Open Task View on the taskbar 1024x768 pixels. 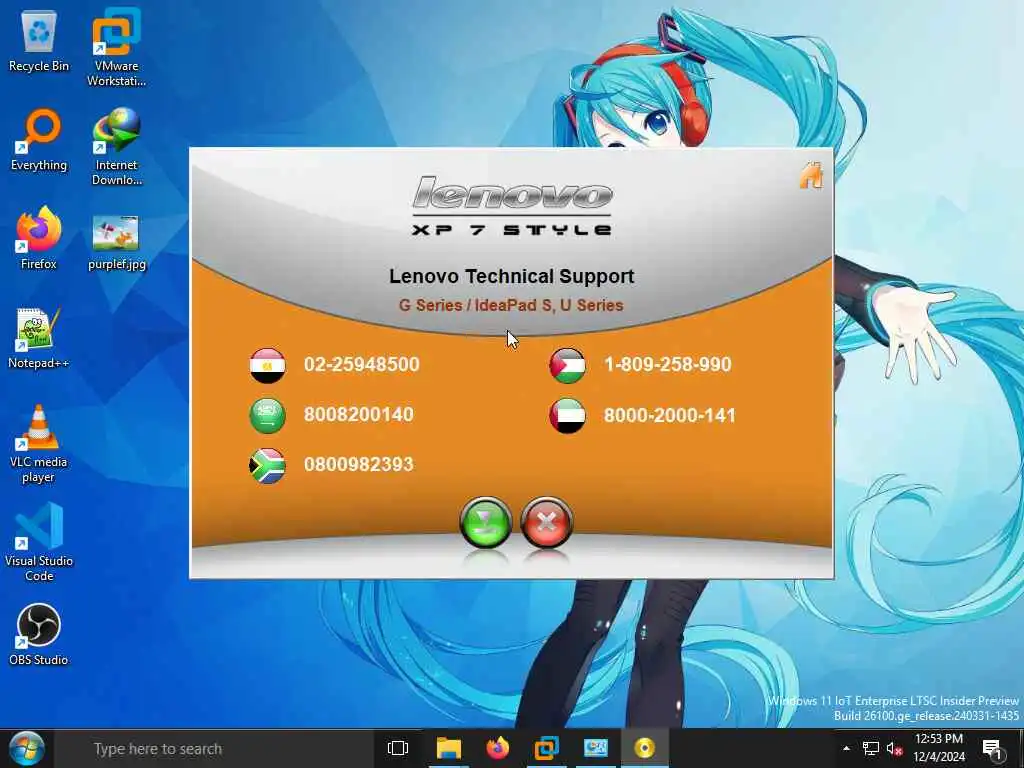click(397, 748)
